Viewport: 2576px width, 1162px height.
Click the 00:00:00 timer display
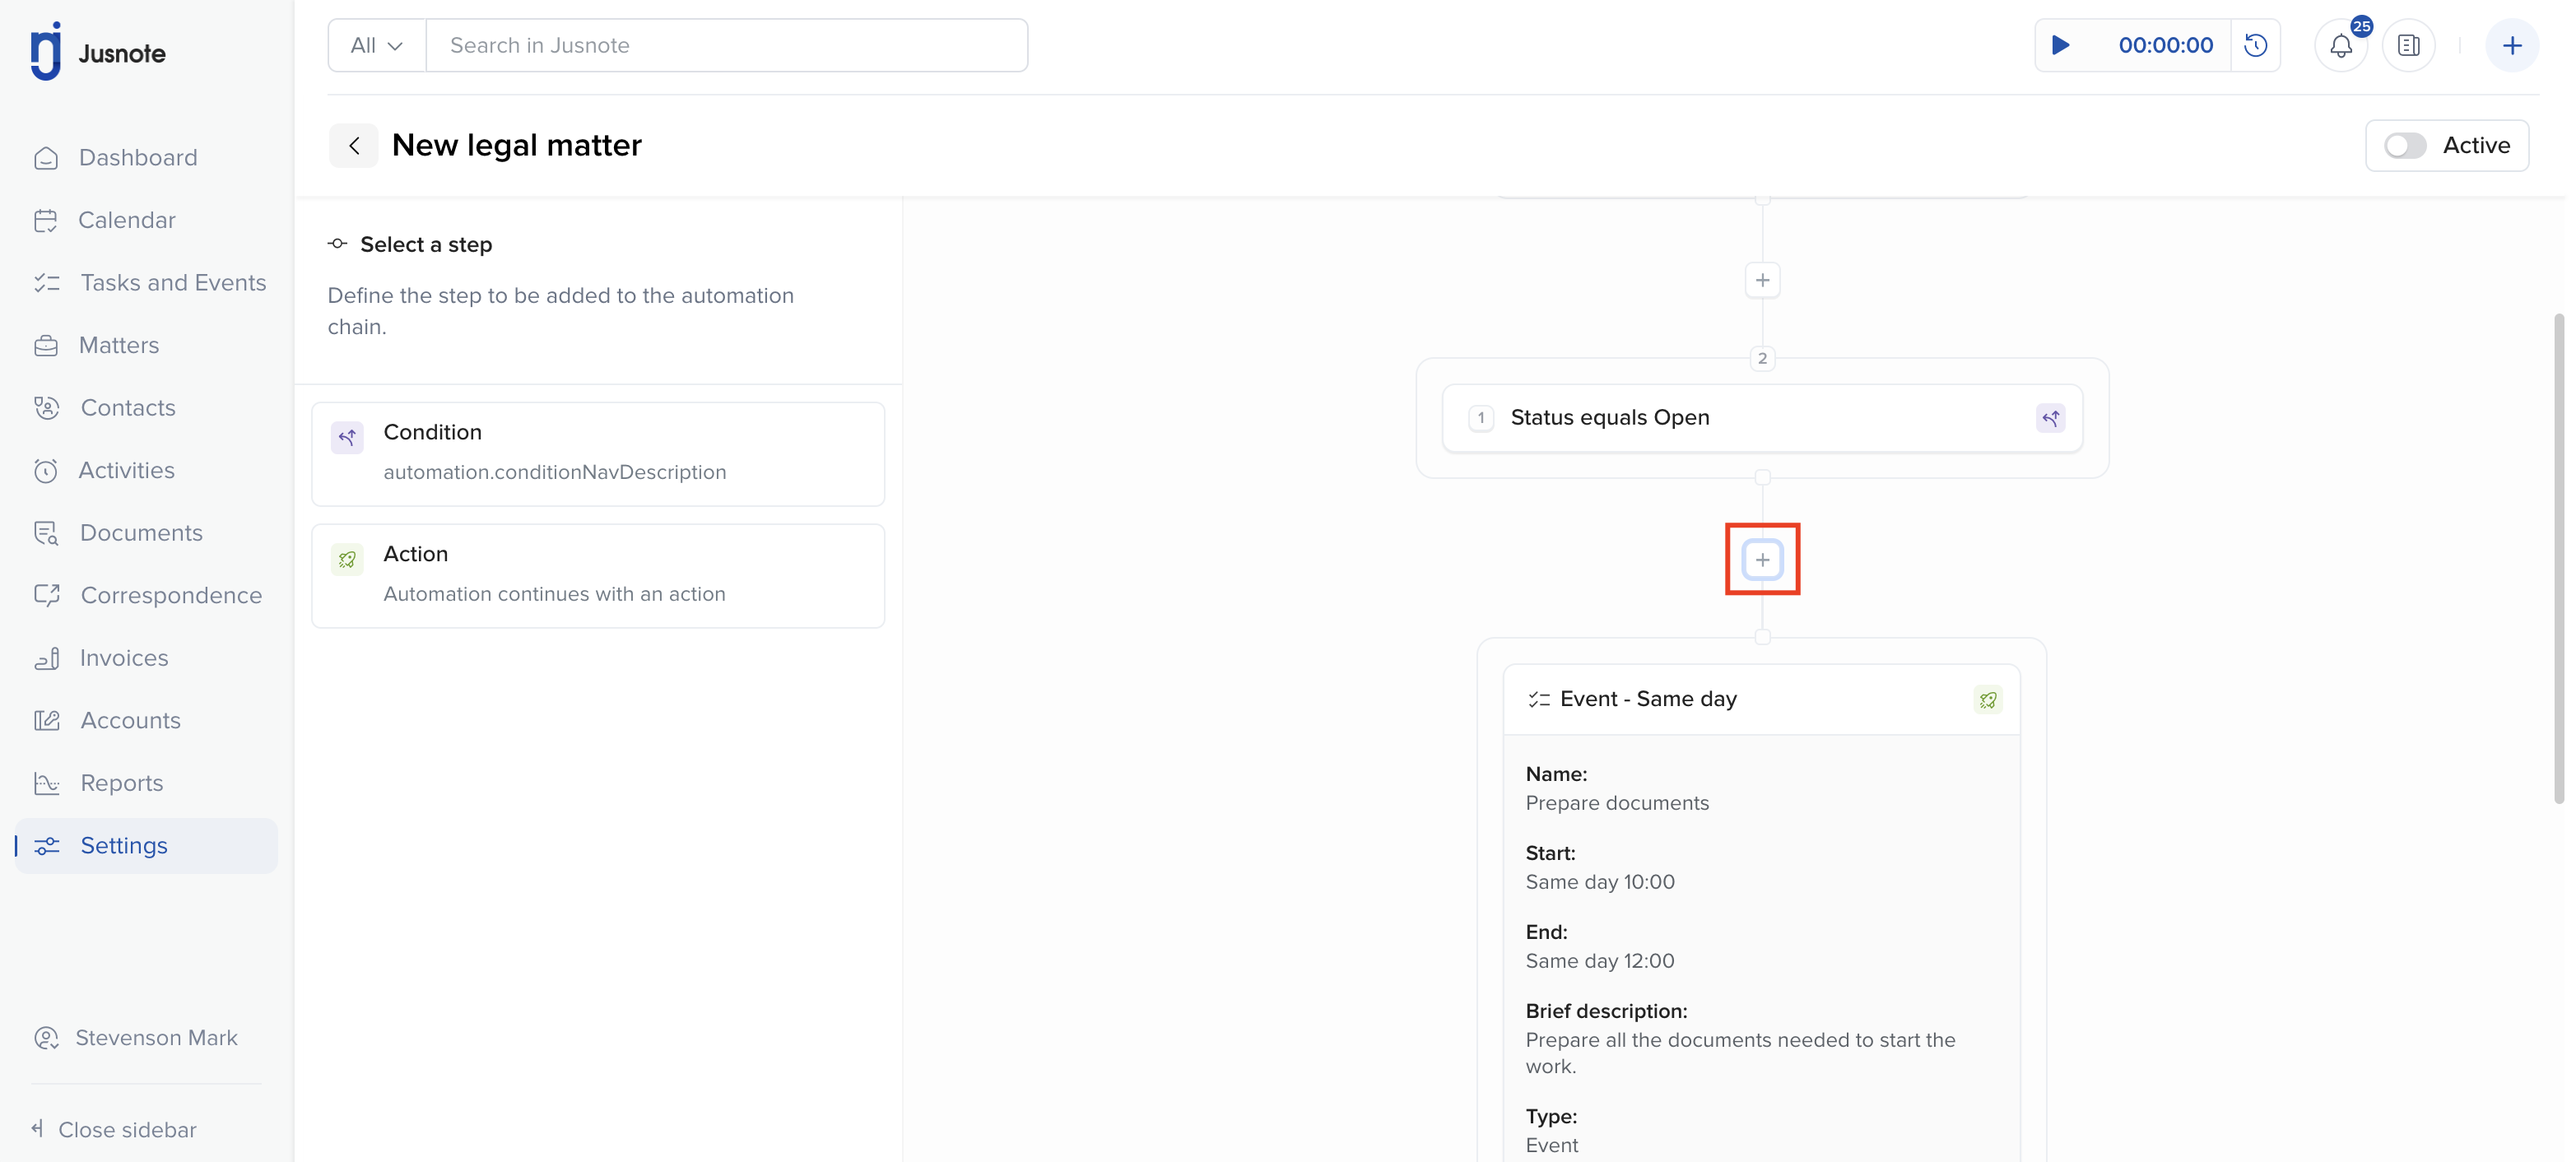point(2165,45)
